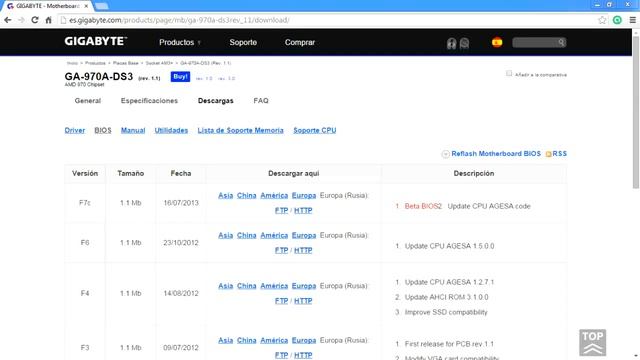The height and width of the screenshot is (360, 640).
Task: Open the green extension icon in toolbar
Action: click(617, 20)
